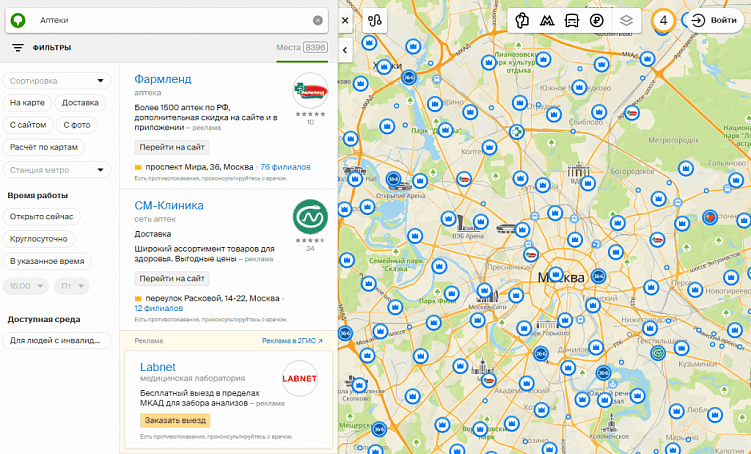Viewport: 751px width, 454px height.
Task: Click the Заказать выезд button
Action: pos(175,420)
